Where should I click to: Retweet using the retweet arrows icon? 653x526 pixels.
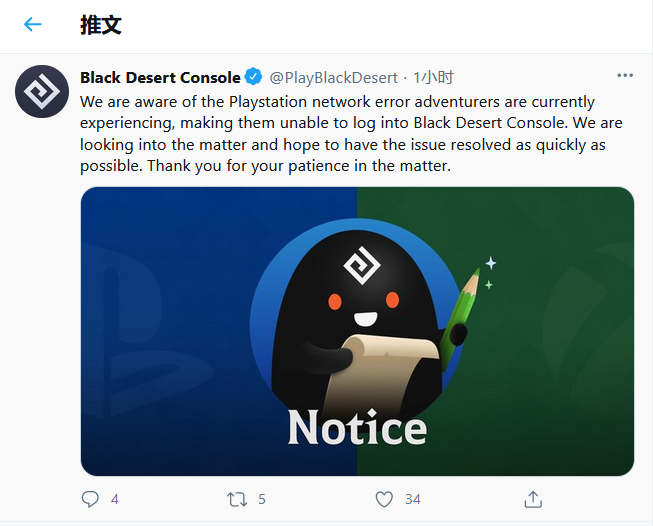(237, 498)
